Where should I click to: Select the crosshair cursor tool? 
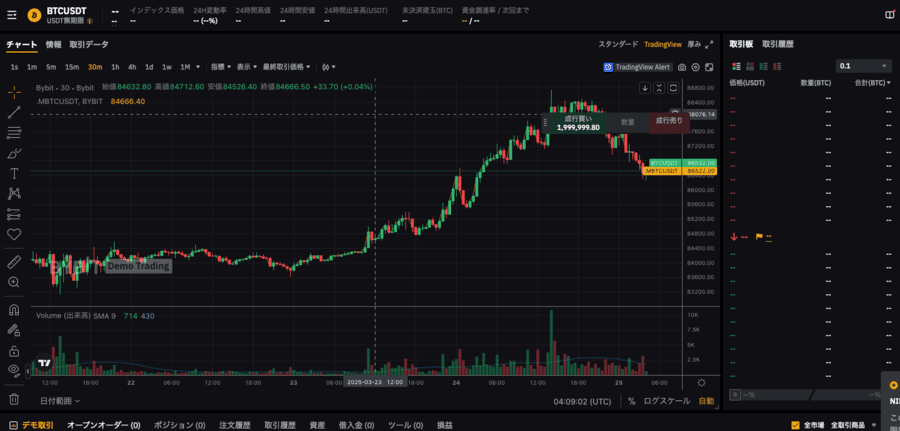click(14, 91)
